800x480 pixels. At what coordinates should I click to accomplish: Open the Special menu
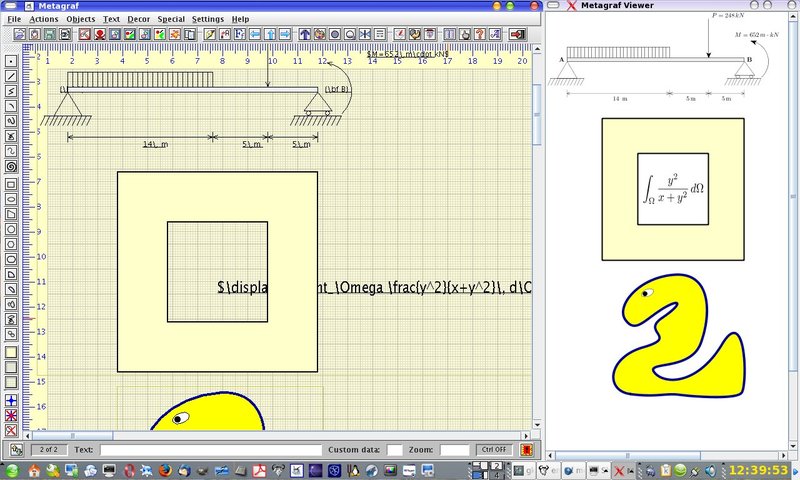tap(171, 19)
